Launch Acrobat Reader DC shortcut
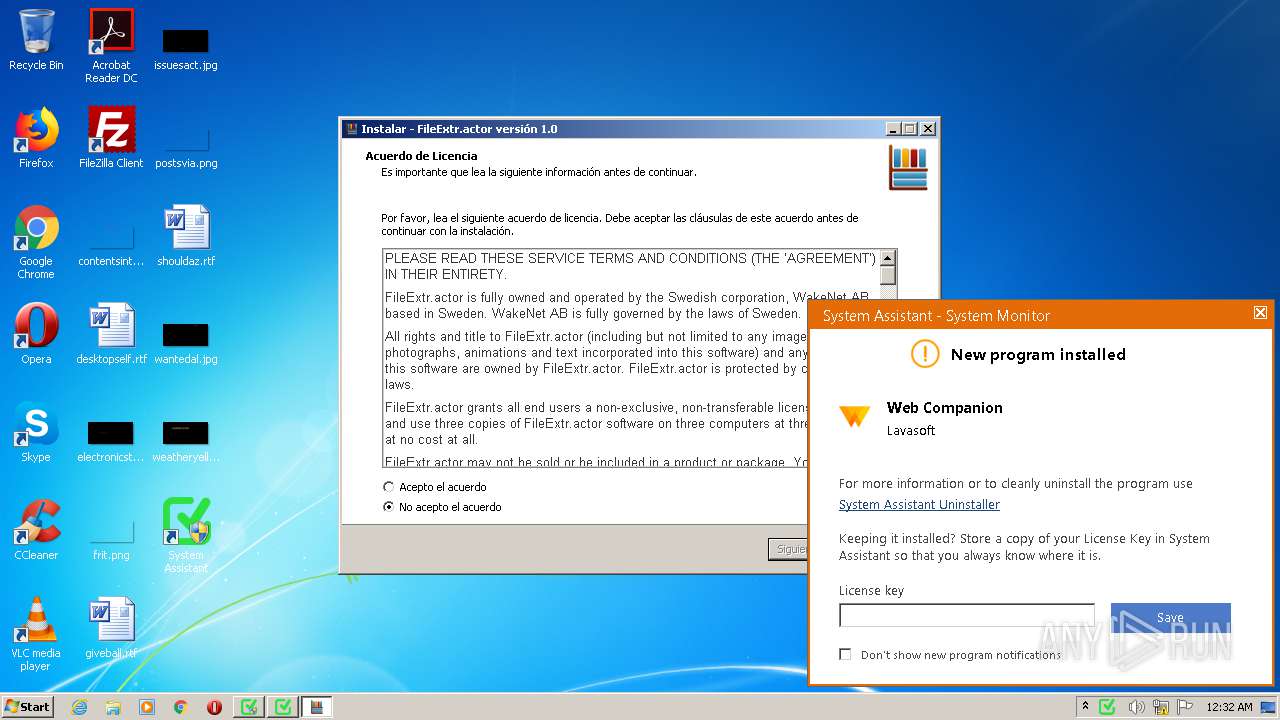Image resolution: width=1280 pixels, height=720 pixels. 111,46
